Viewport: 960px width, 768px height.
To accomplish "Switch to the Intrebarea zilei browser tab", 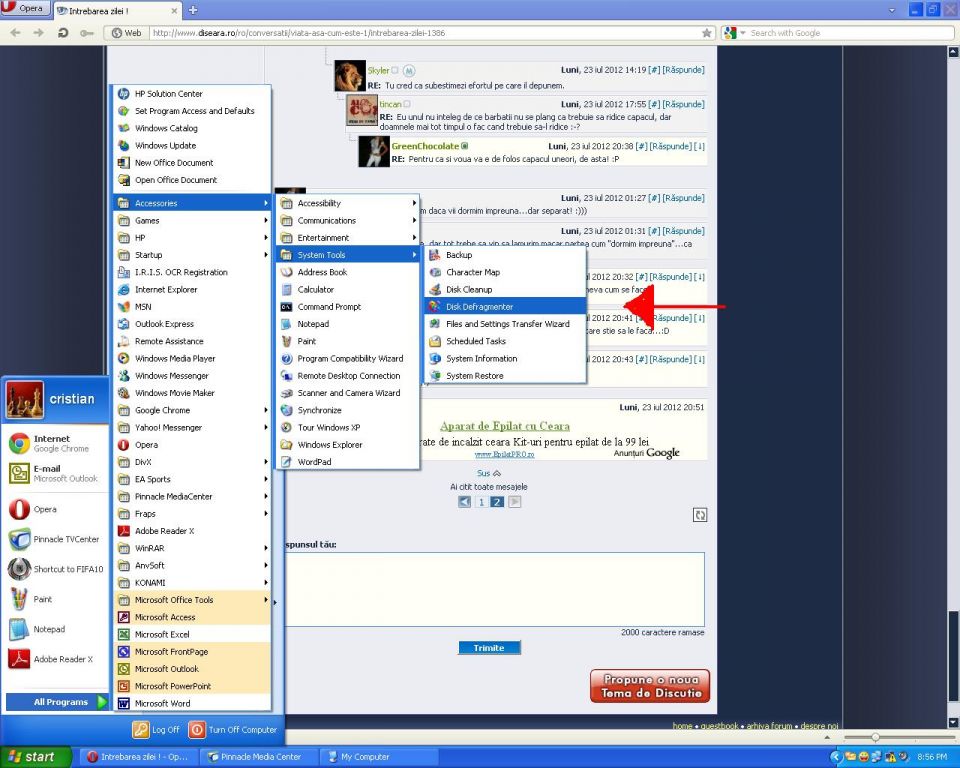I will (116, 10).
